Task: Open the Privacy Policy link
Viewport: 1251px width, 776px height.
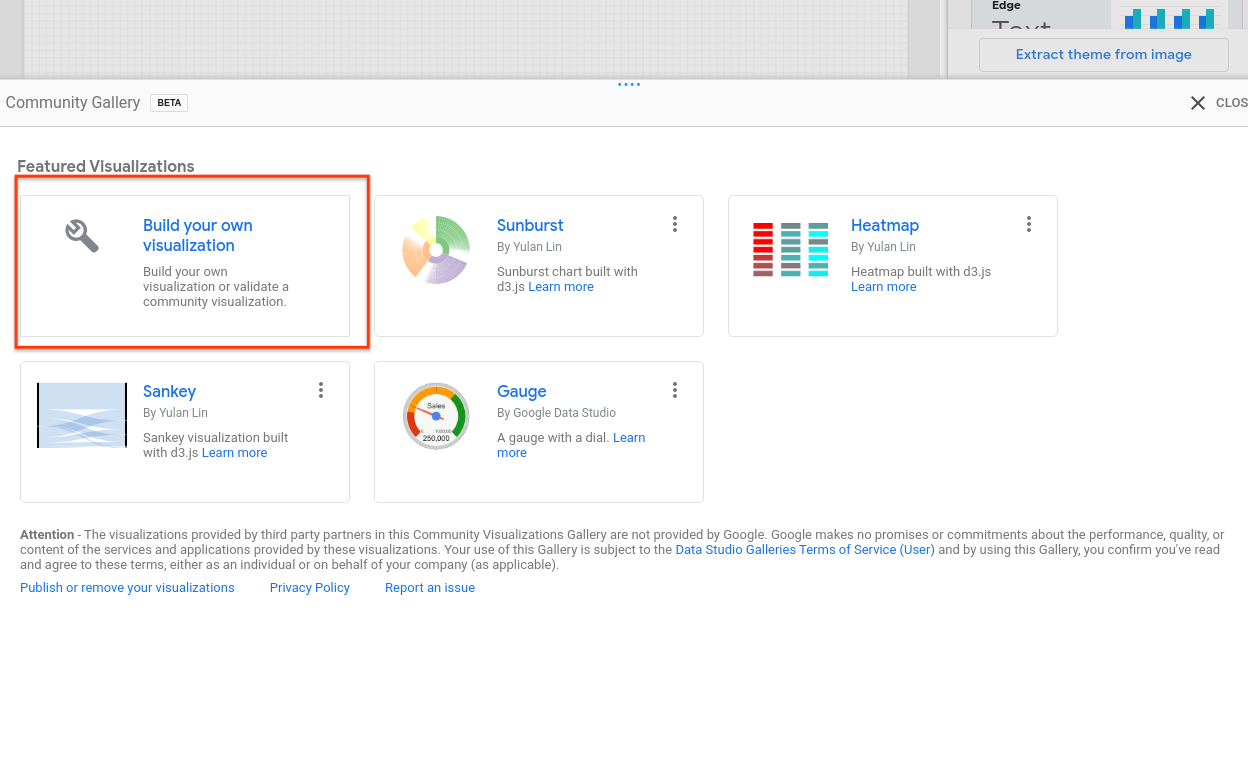Action: point(310,588)
